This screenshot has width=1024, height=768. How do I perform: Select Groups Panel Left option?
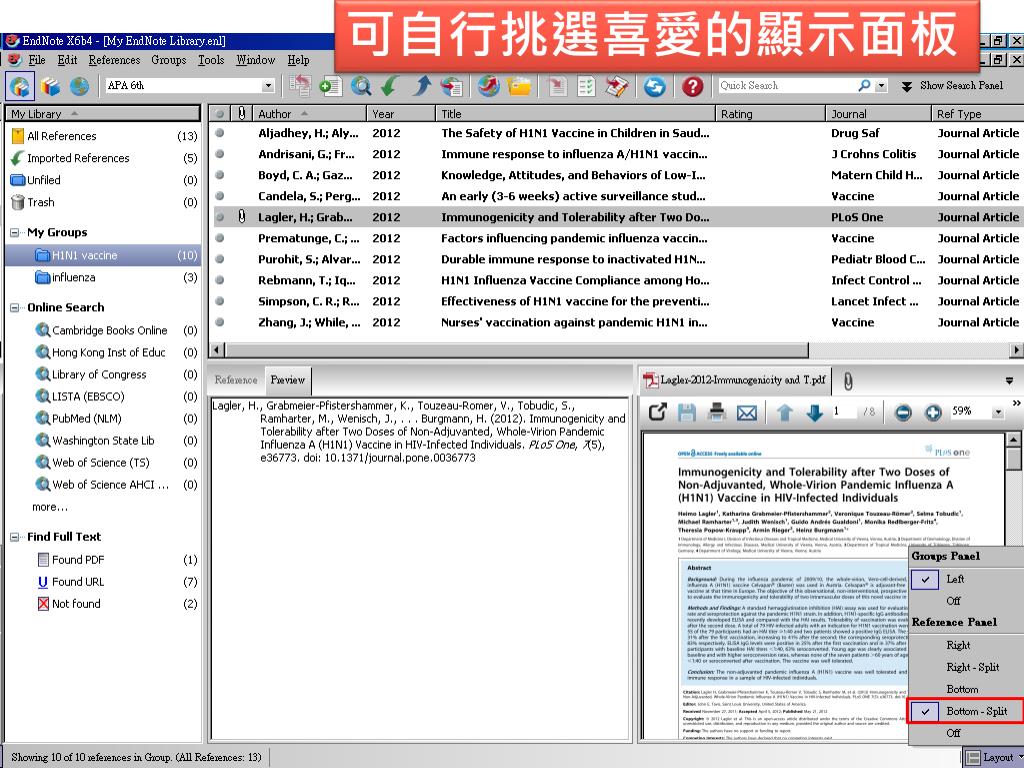click(x=967, y=579)
